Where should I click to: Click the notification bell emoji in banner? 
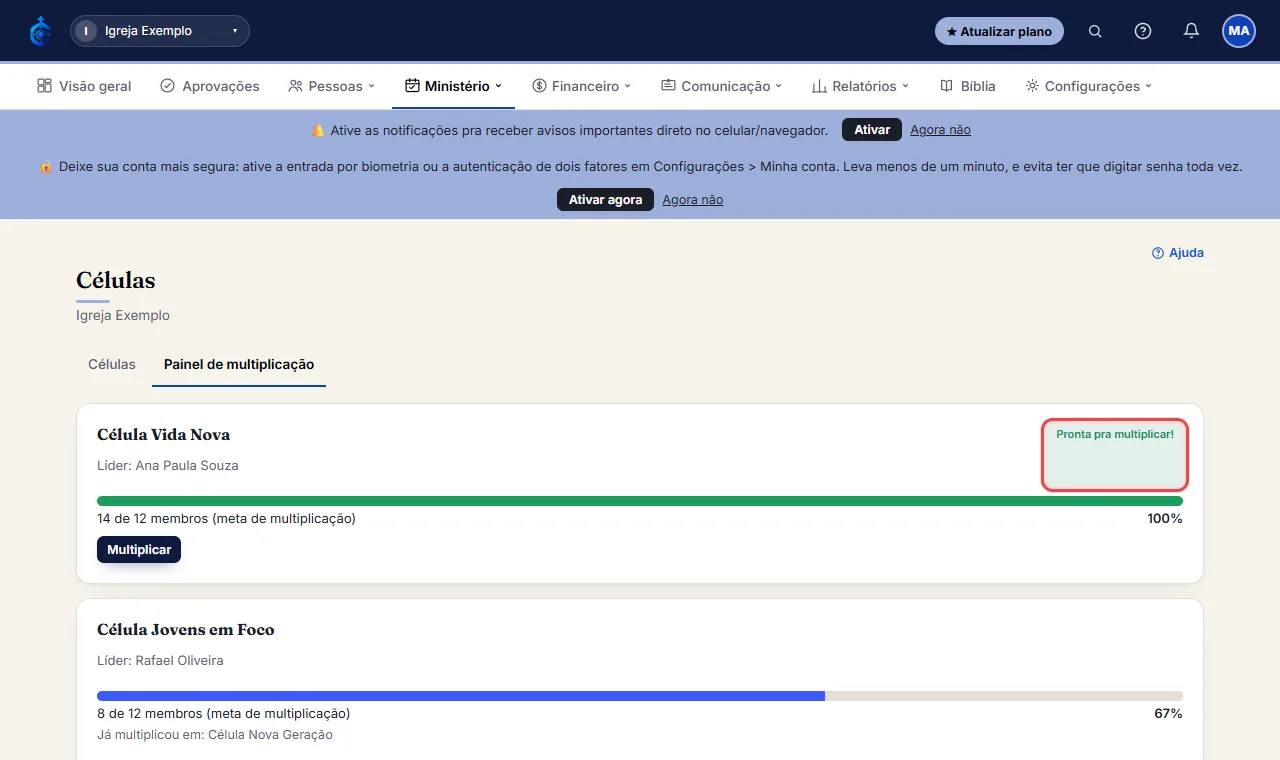coord(318,130)
